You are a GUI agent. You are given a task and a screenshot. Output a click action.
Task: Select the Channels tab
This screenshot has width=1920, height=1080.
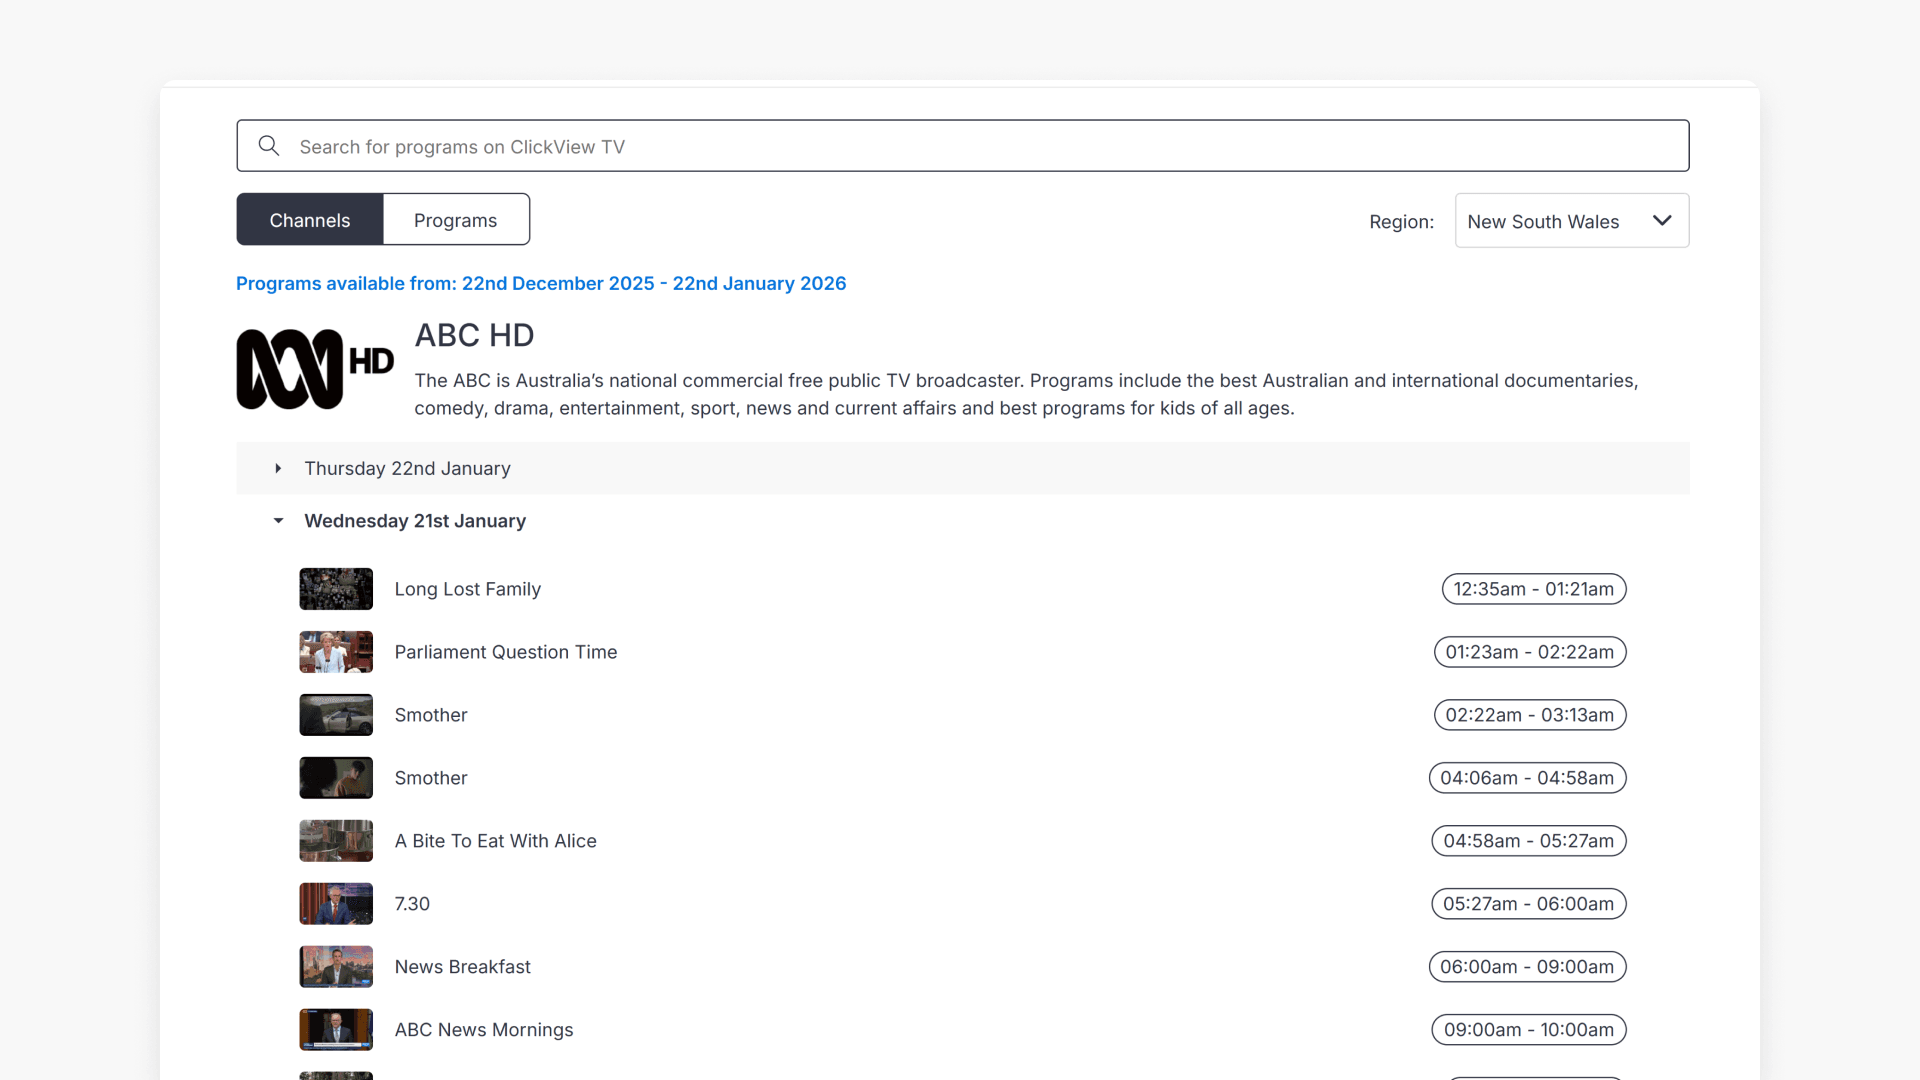point(309,219)
